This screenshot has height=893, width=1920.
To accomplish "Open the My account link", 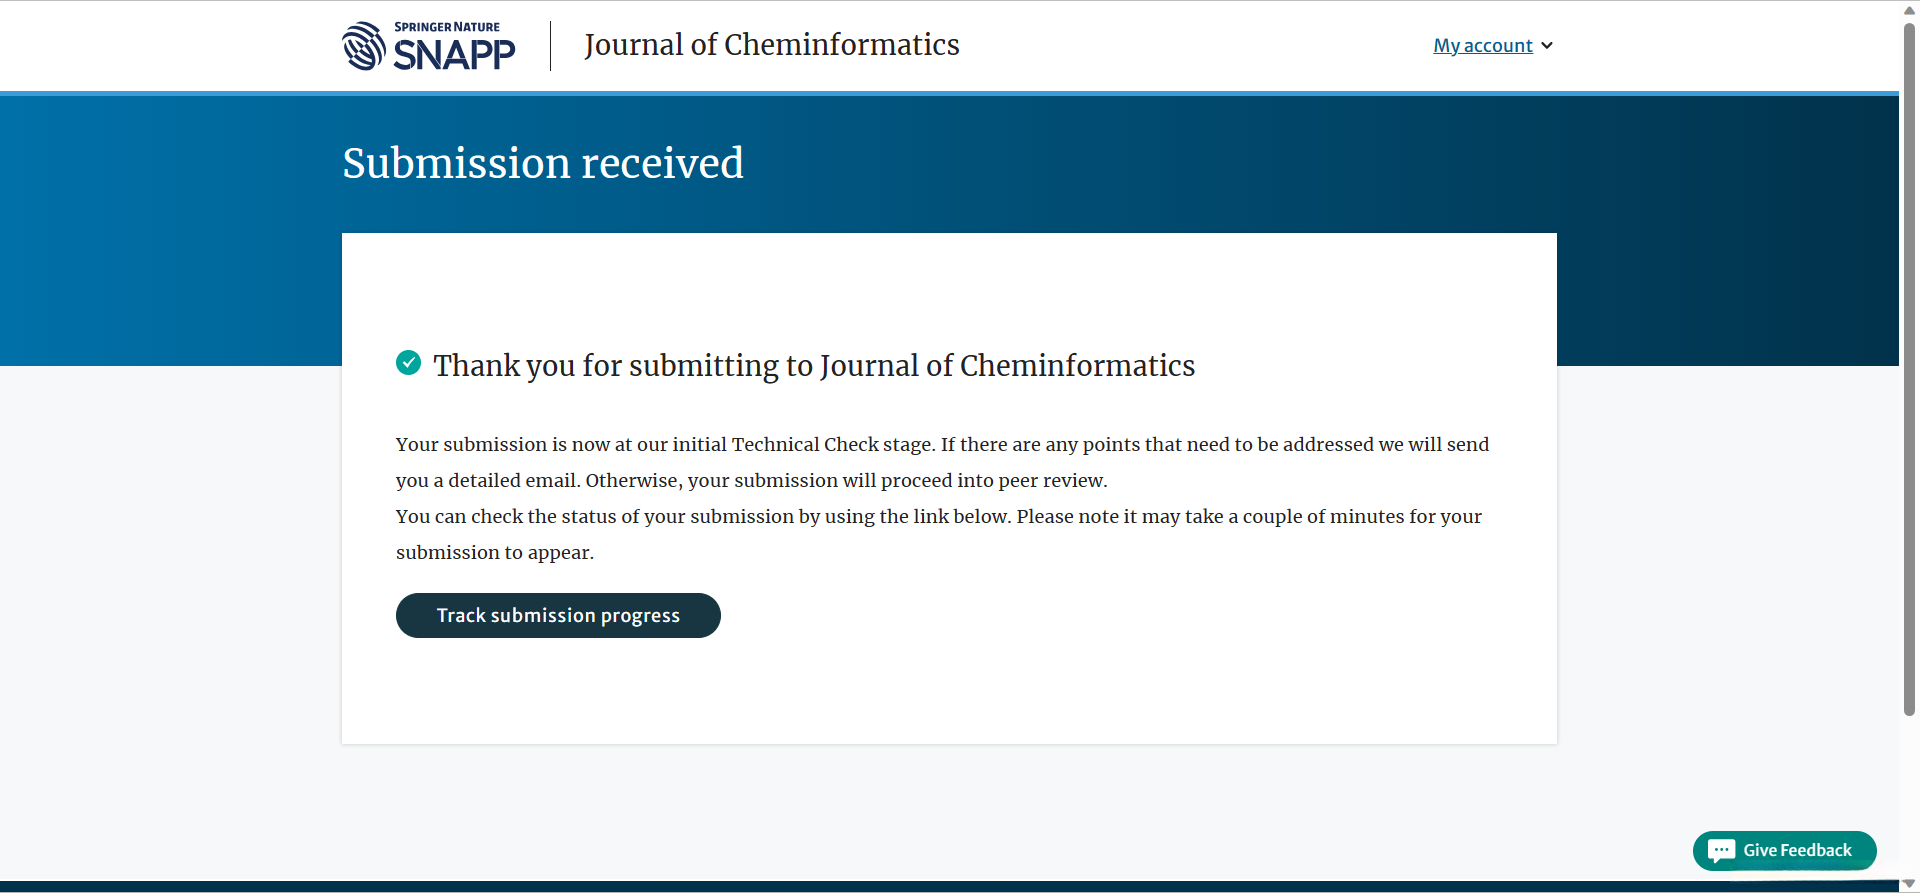I will [x=1482, y=46].
